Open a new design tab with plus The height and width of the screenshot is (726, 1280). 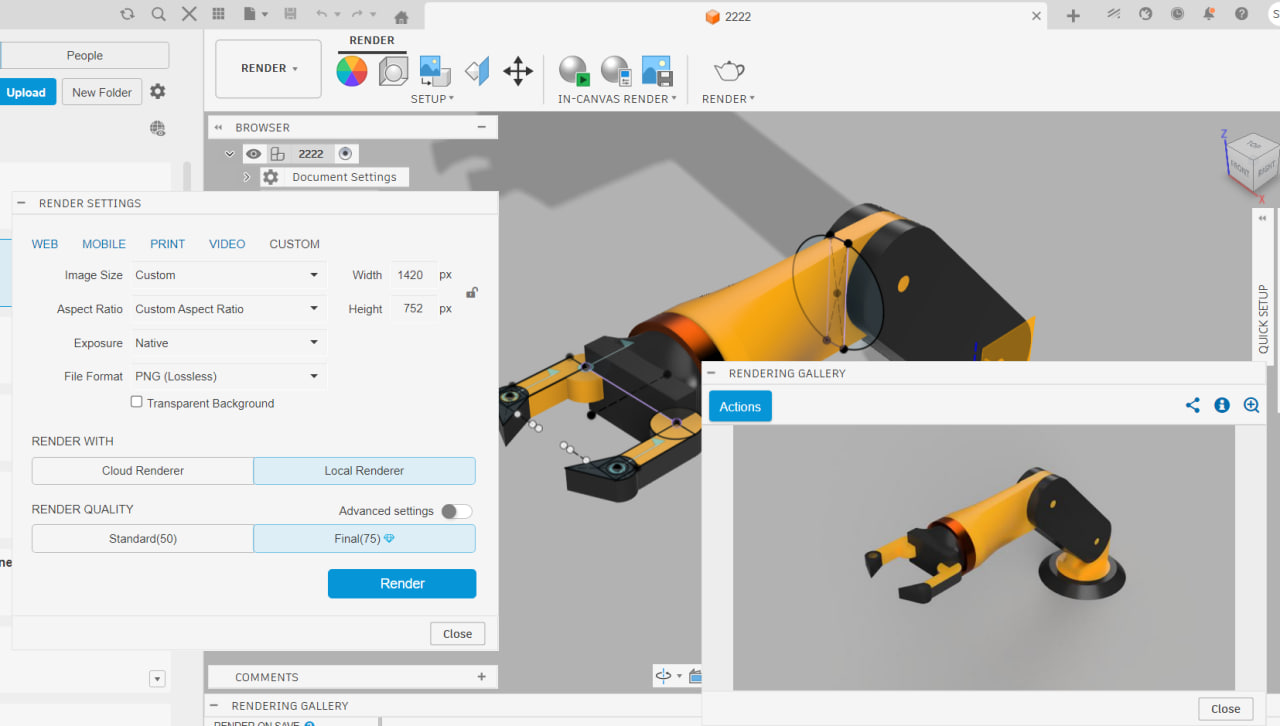(x=1073, y=15)
